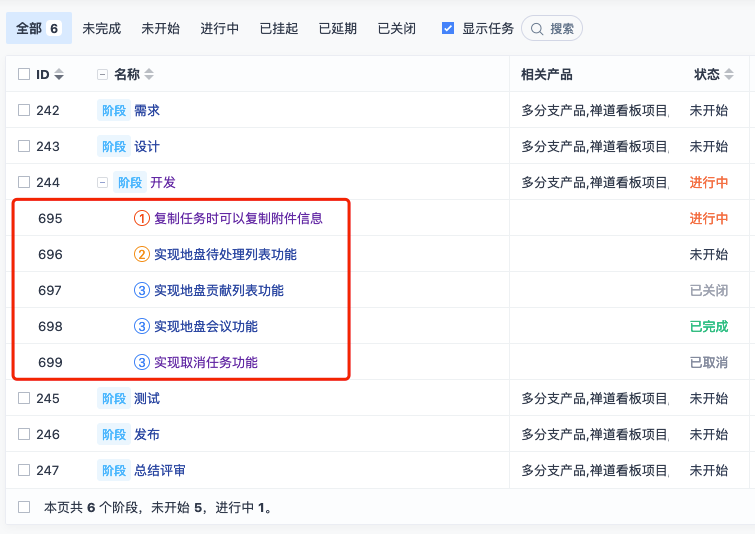Check the box for row 243

[x=24, y=146]
